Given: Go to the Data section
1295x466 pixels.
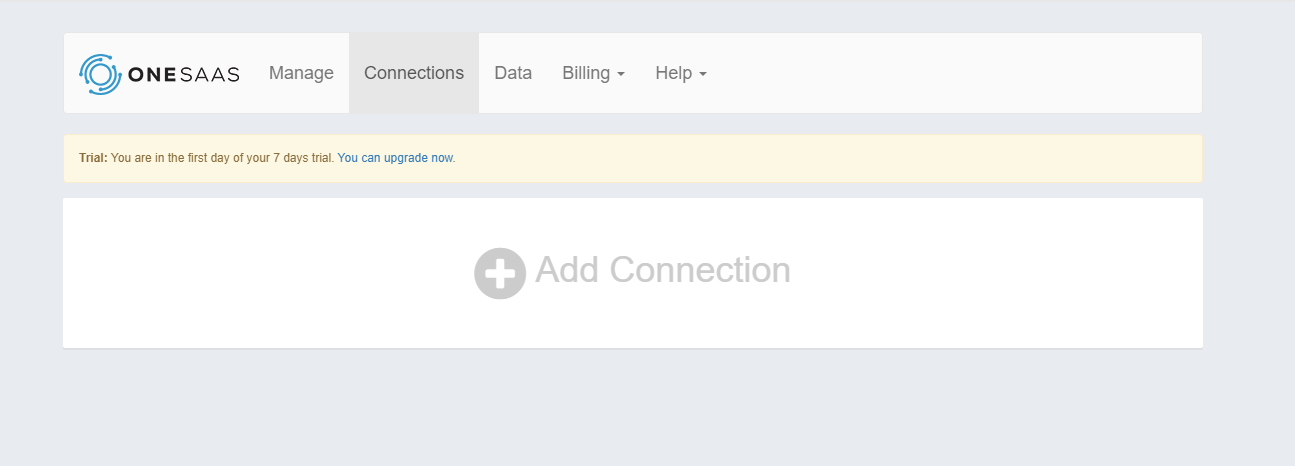Looking at the screenshot, I should 513,73.
